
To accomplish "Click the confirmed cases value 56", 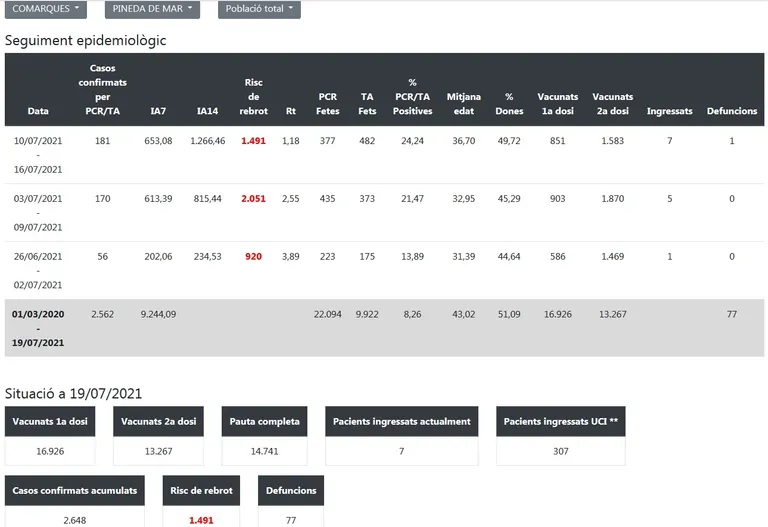I will [102, 256].
